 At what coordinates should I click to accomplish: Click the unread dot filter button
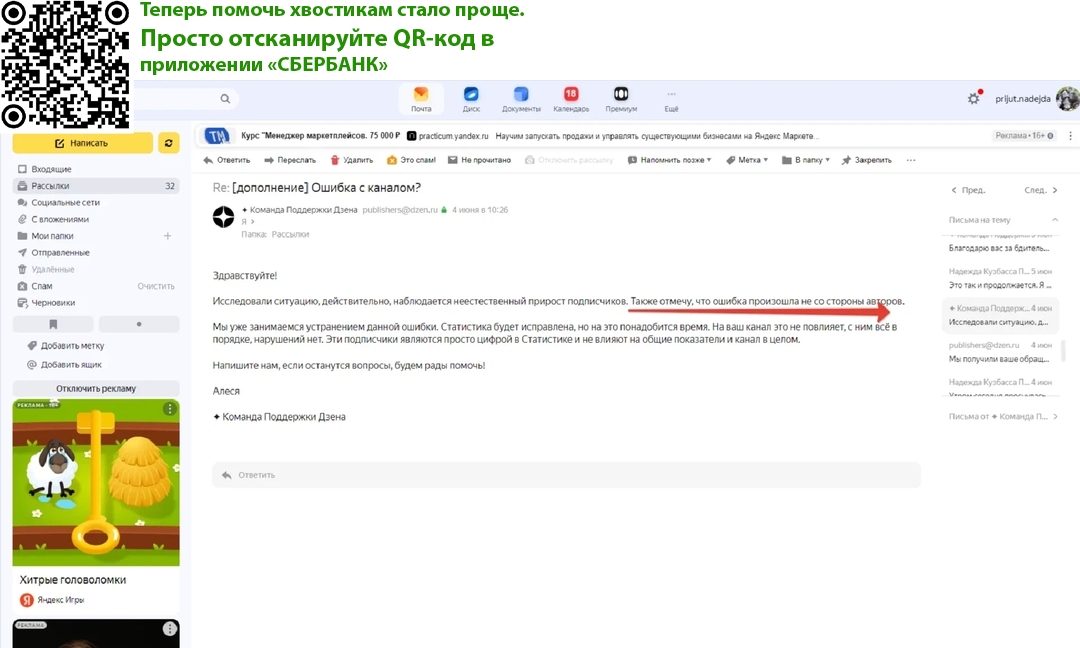tap(139, 324)
